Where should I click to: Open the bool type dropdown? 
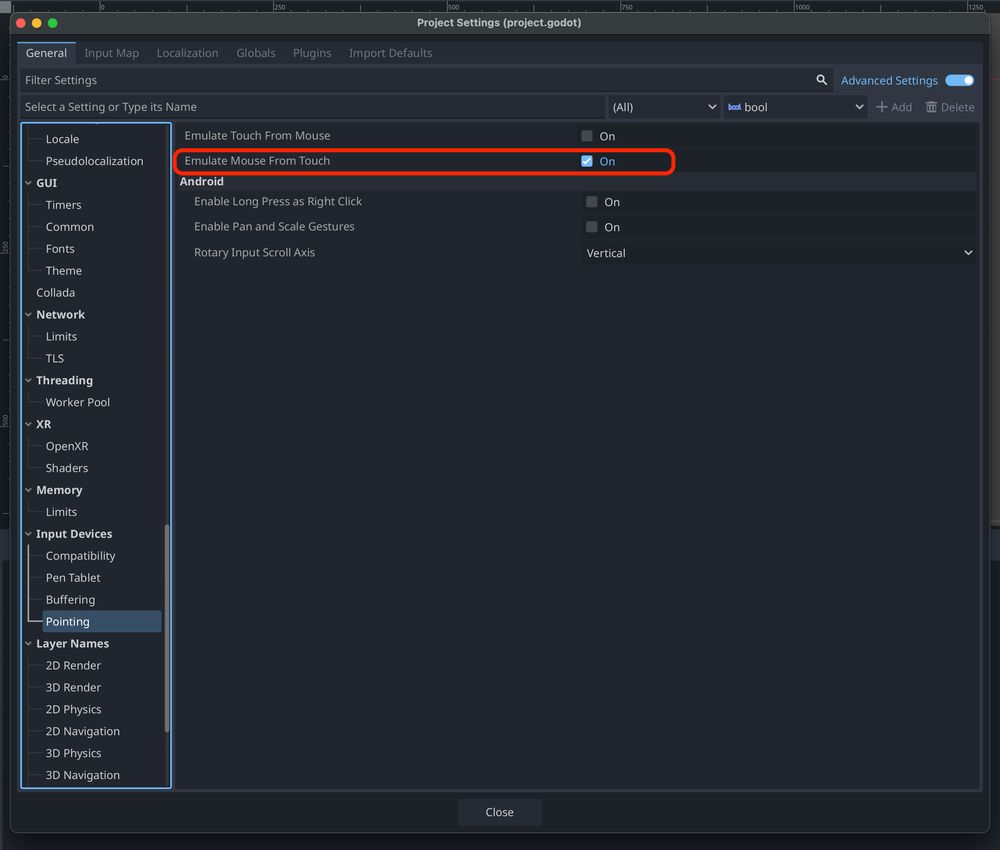[795, 107]
